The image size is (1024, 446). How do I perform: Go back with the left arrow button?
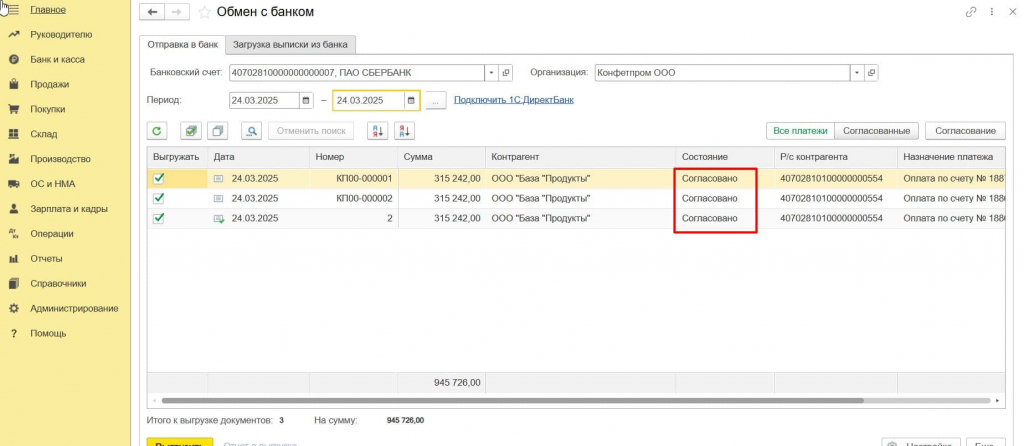coord(152,12)
